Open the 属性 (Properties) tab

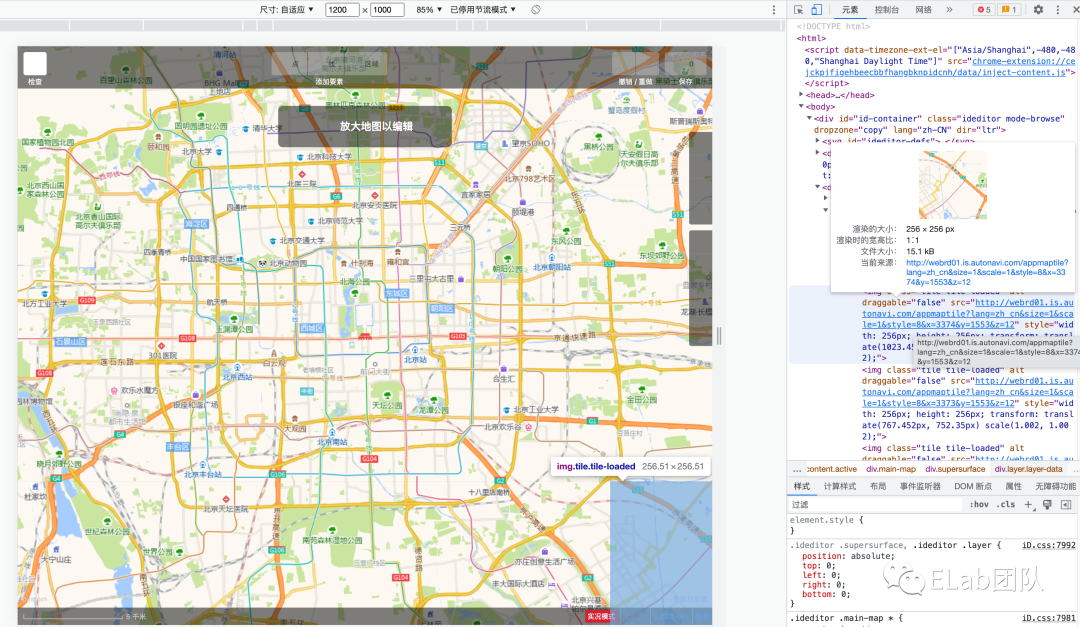point(1013,486)
